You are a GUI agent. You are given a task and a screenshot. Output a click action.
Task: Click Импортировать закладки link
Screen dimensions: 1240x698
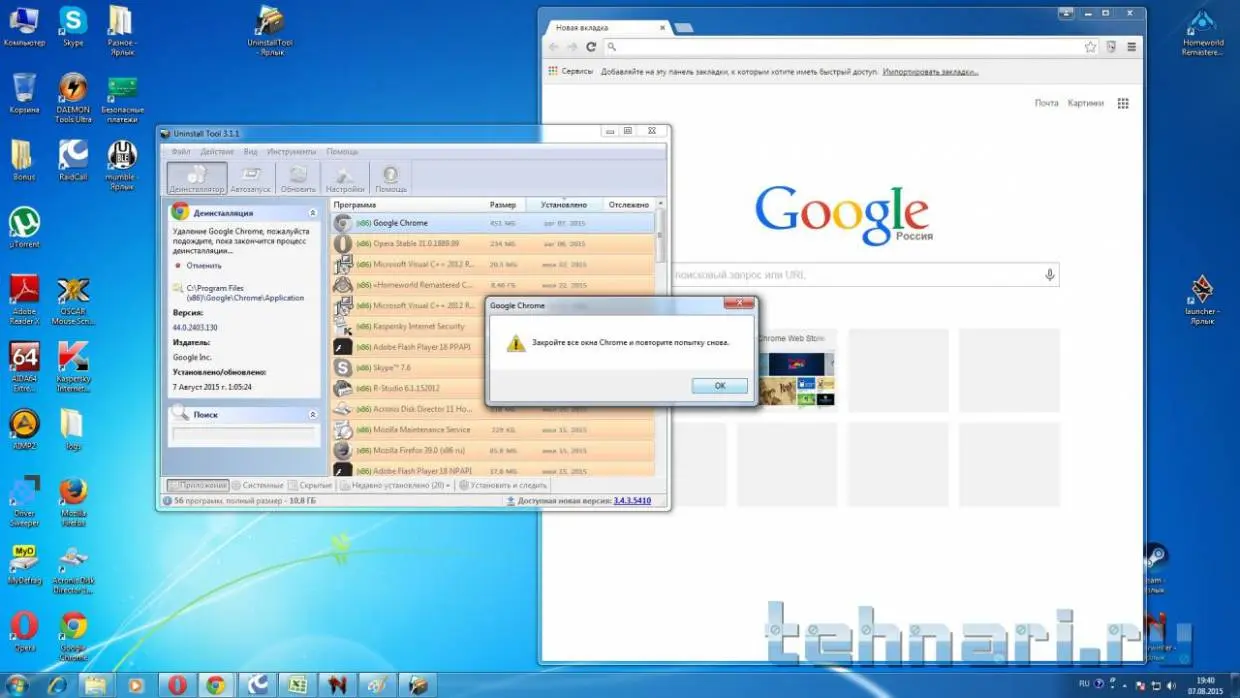coord(930,72)
